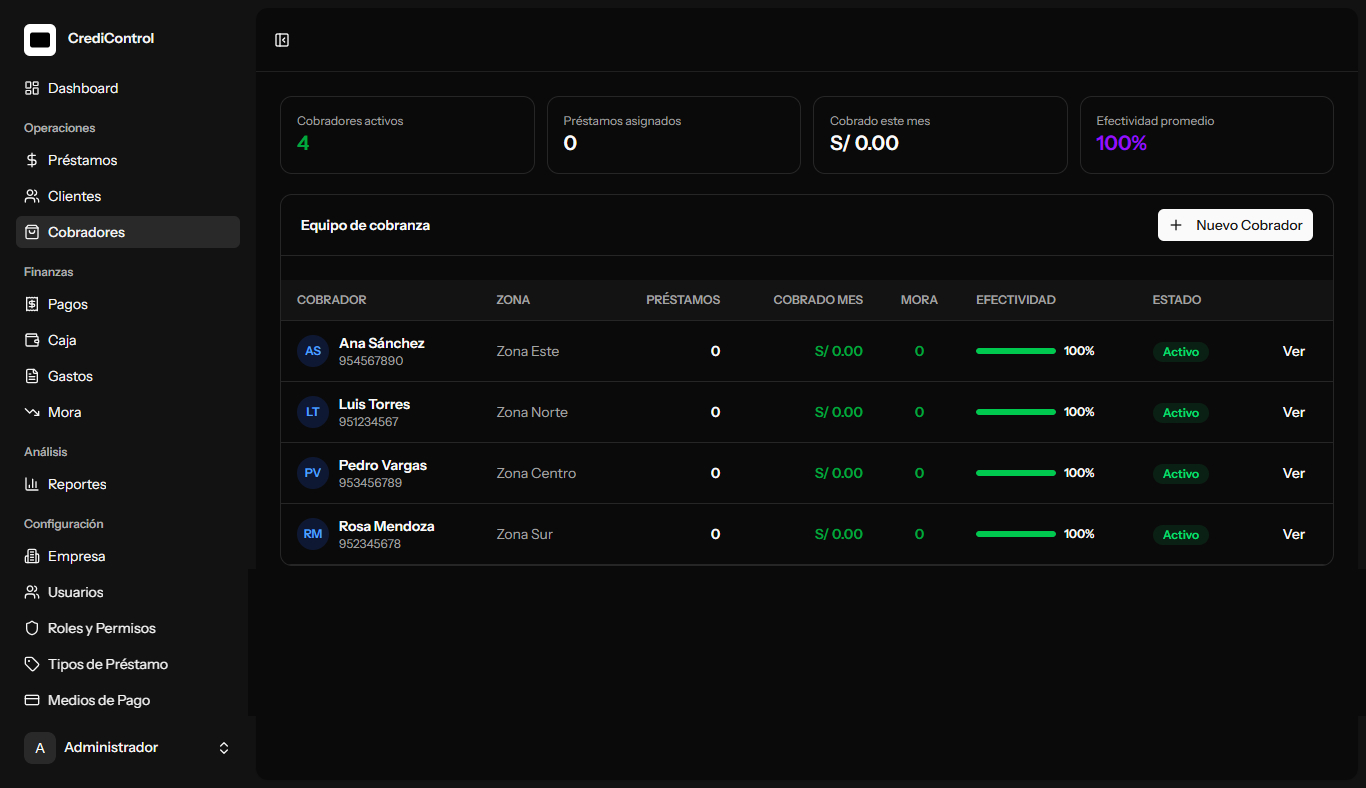Screen dimensions: 1366x788
Task: Click the LT avatar for Luis Torres
Action: [x=313, y=412]
